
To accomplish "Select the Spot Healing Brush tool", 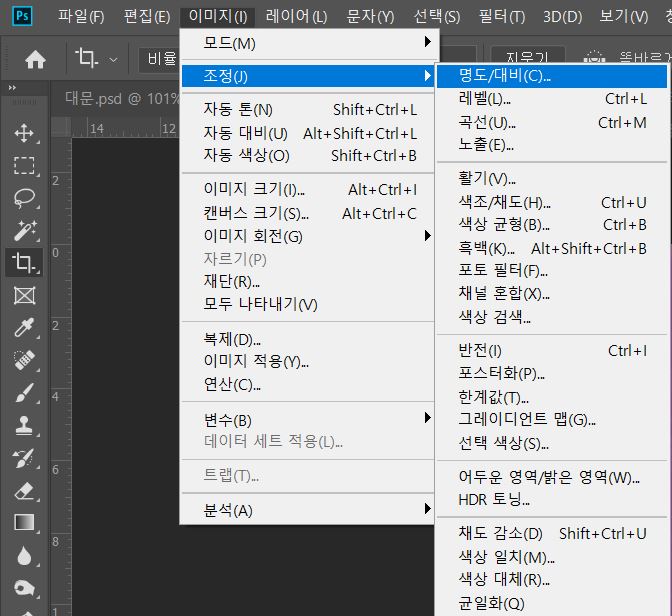I will coord(24,361).
